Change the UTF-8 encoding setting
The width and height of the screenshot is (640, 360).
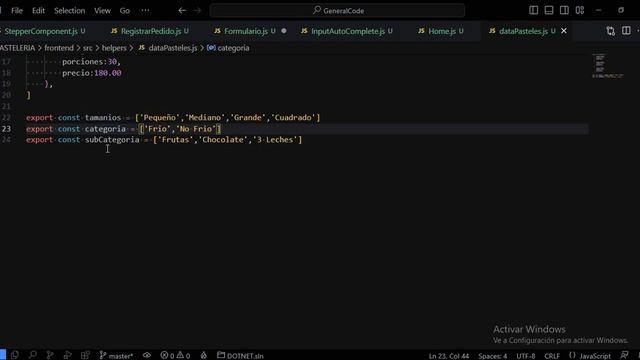(x=526, y=356)
